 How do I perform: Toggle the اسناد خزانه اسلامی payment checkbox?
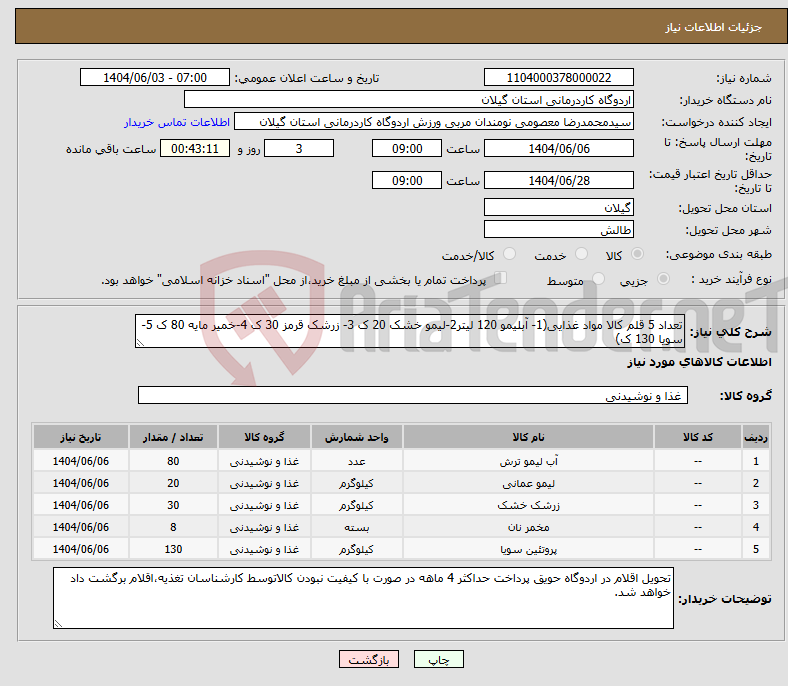tap(501, 279)
